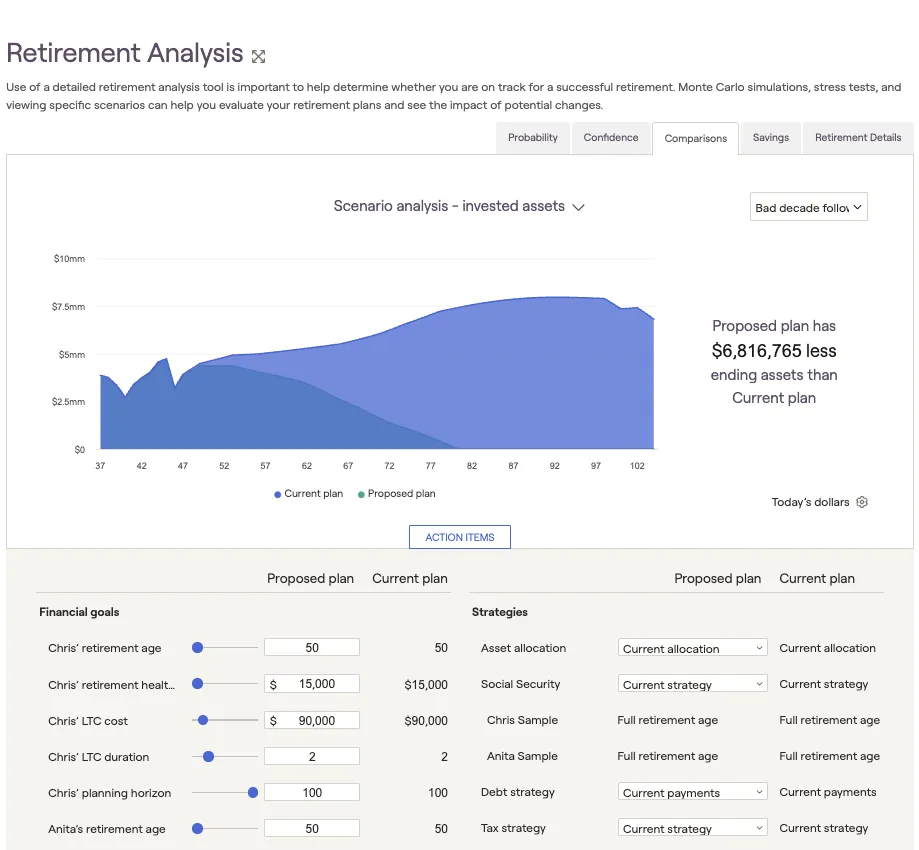This screenshot has height=850, width=919.
Task: Toggle Proposed plan legend marker
Action: click(362, 494)
